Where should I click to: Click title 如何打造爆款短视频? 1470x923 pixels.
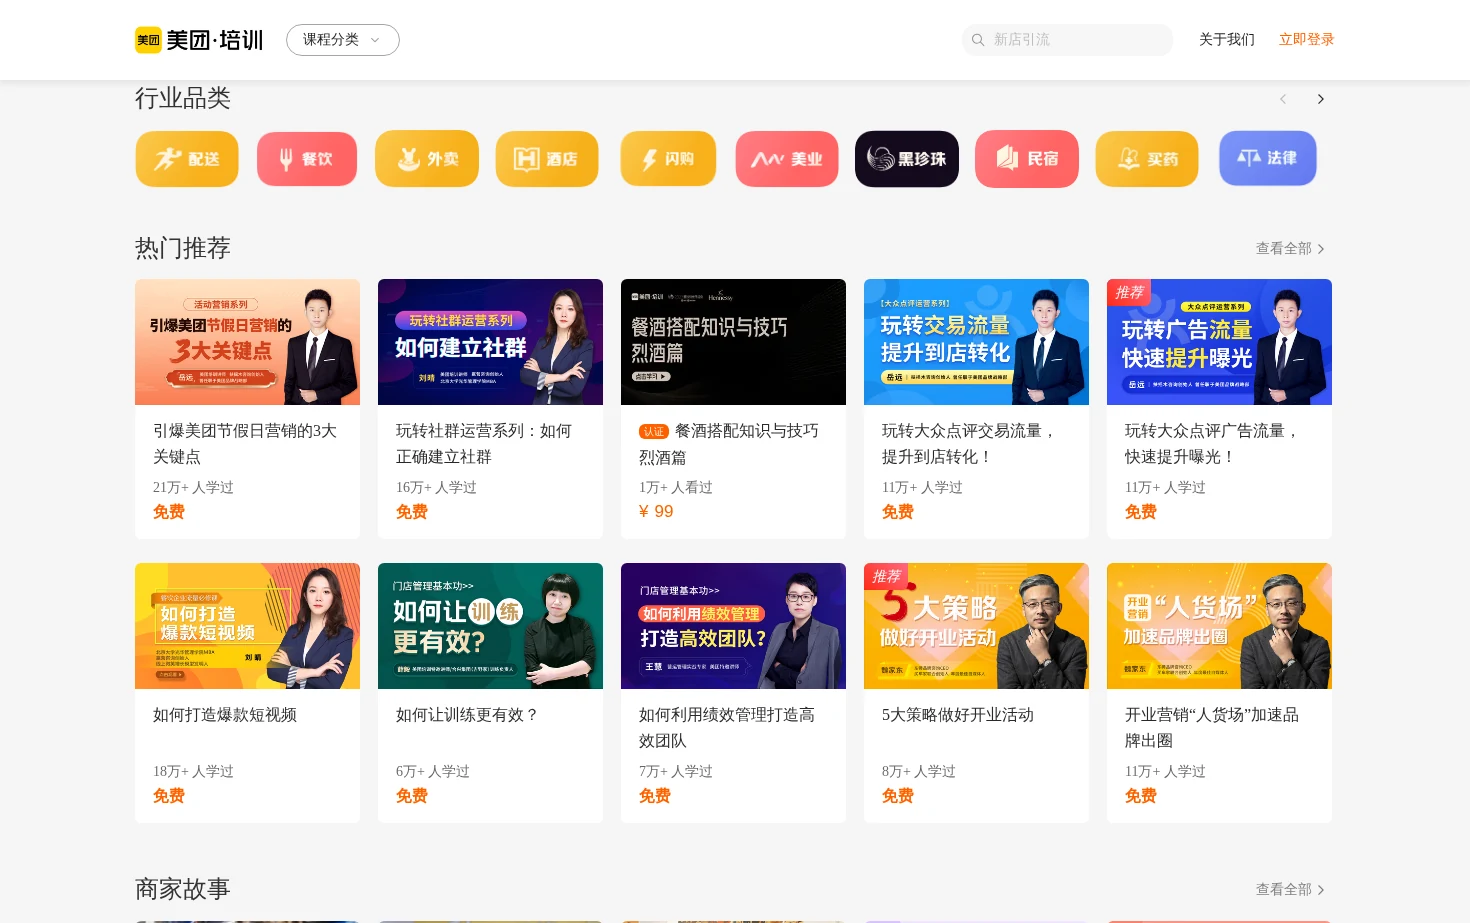pyautogui.click(x=225, y=715)
